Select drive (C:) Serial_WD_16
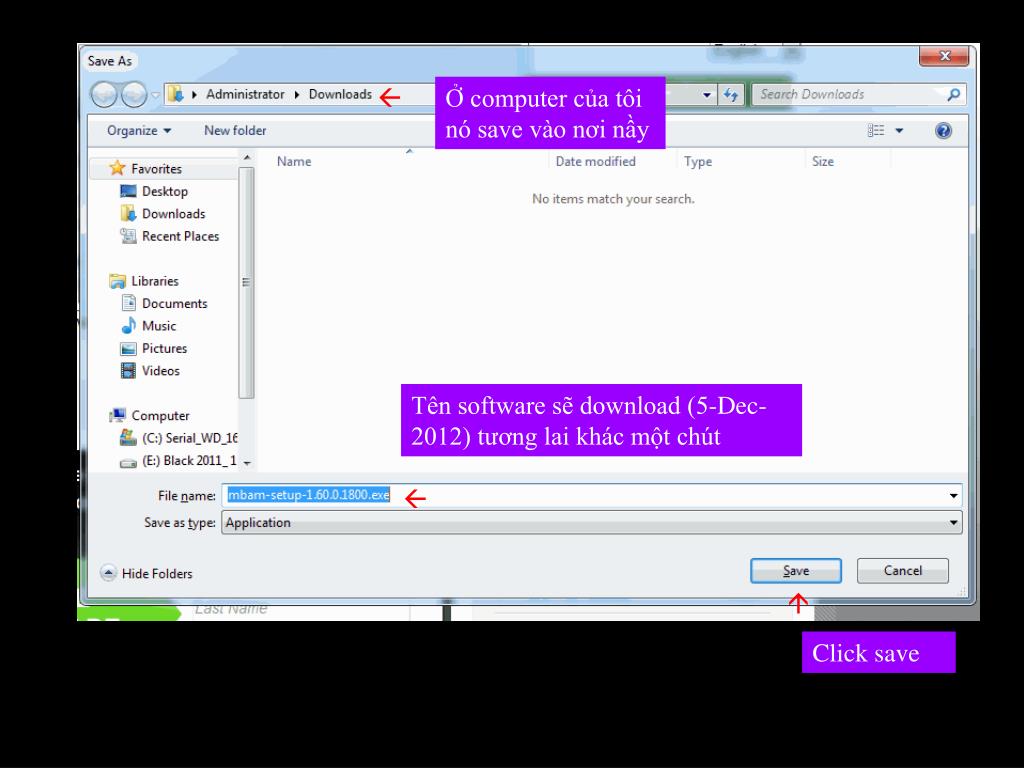Image resolution: width=1024 pixels, height=768 pixels. 189,438
